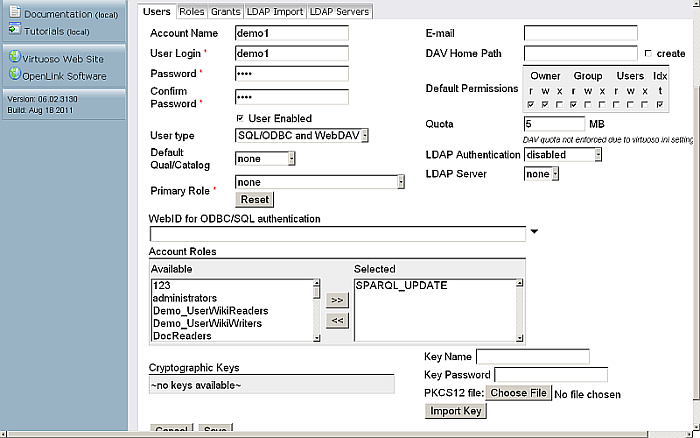
Task: Toggle Users read permission checkbox
Action: click(x=616, y=104)
